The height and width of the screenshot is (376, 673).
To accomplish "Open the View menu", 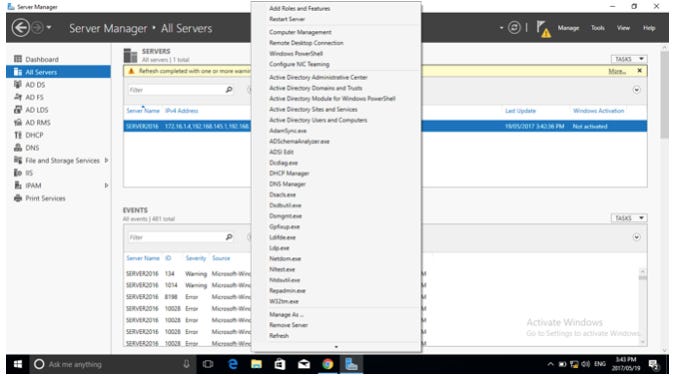I will point(623,28).
